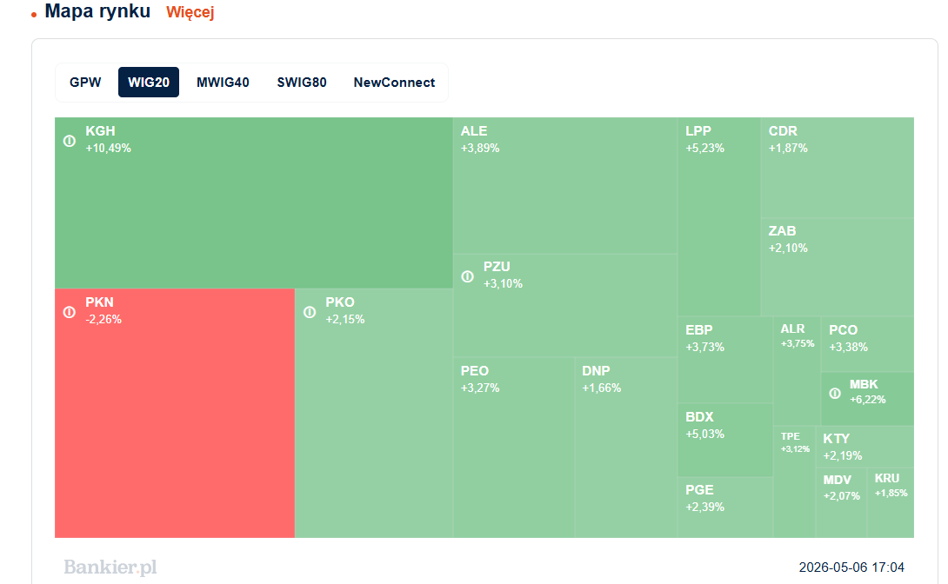The image size is (948, 584).
Task: Open the SWIG80 tab
Action: tap(302, 82)
